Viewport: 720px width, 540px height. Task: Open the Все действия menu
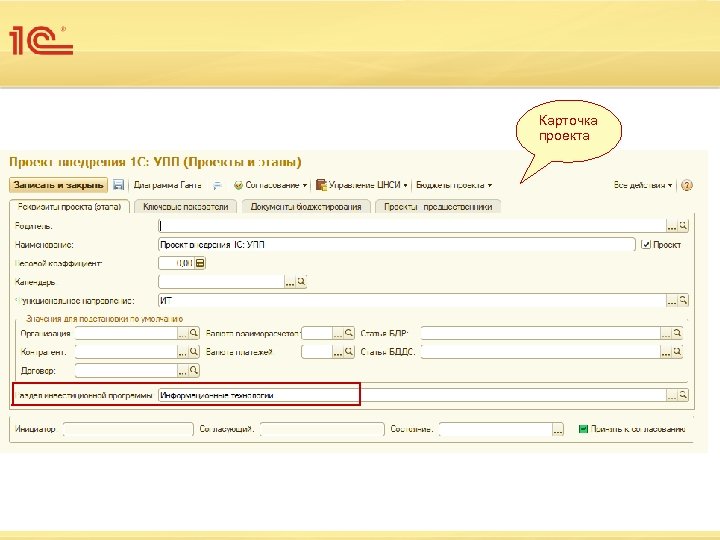click(x=643, y=185)
